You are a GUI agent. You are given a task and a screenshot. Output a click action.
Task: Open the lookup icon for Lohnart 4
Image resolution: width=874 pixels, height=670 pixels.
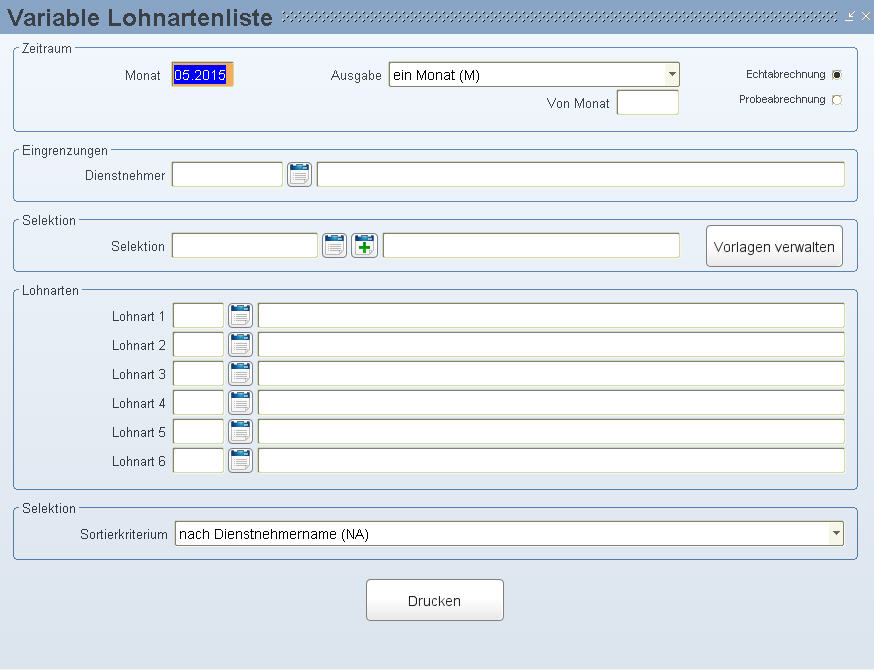point(240,403)
